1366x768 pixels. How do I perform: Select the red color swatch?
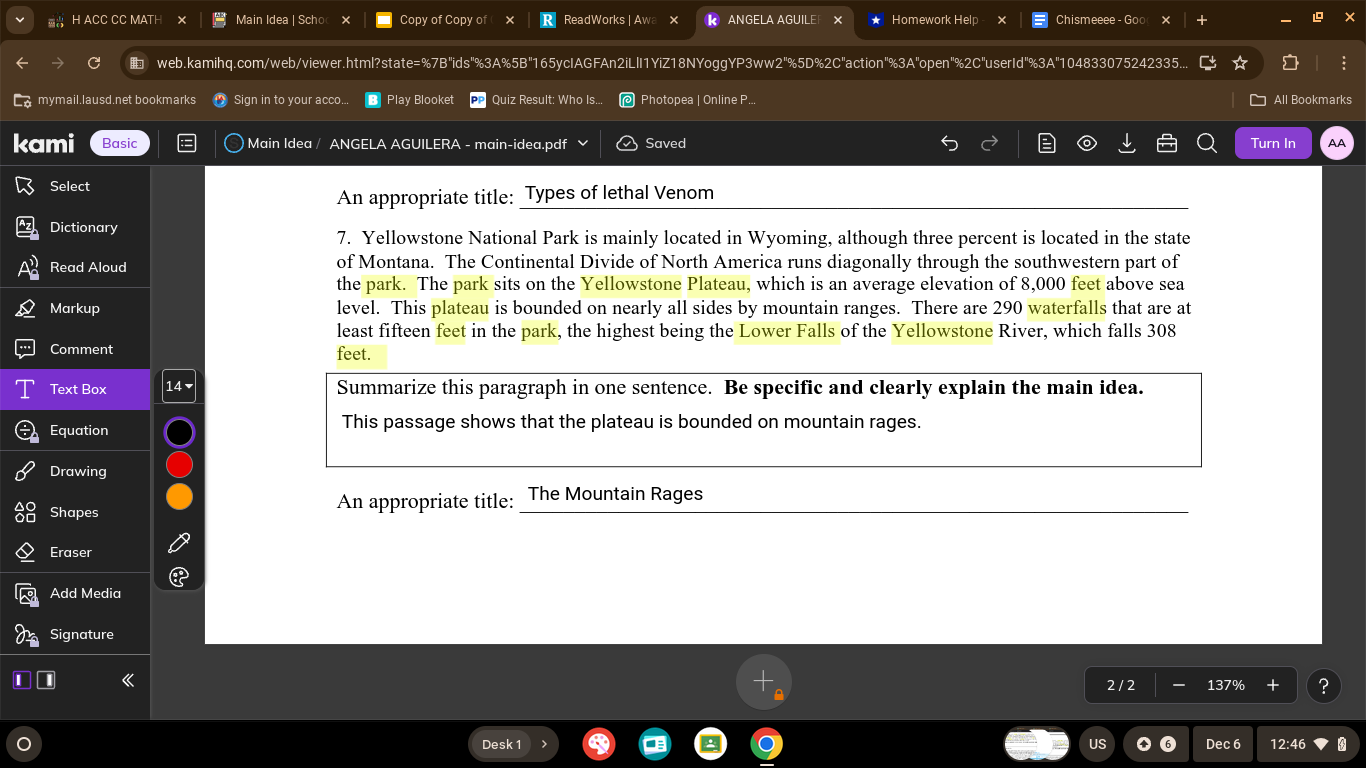point(179,464)
